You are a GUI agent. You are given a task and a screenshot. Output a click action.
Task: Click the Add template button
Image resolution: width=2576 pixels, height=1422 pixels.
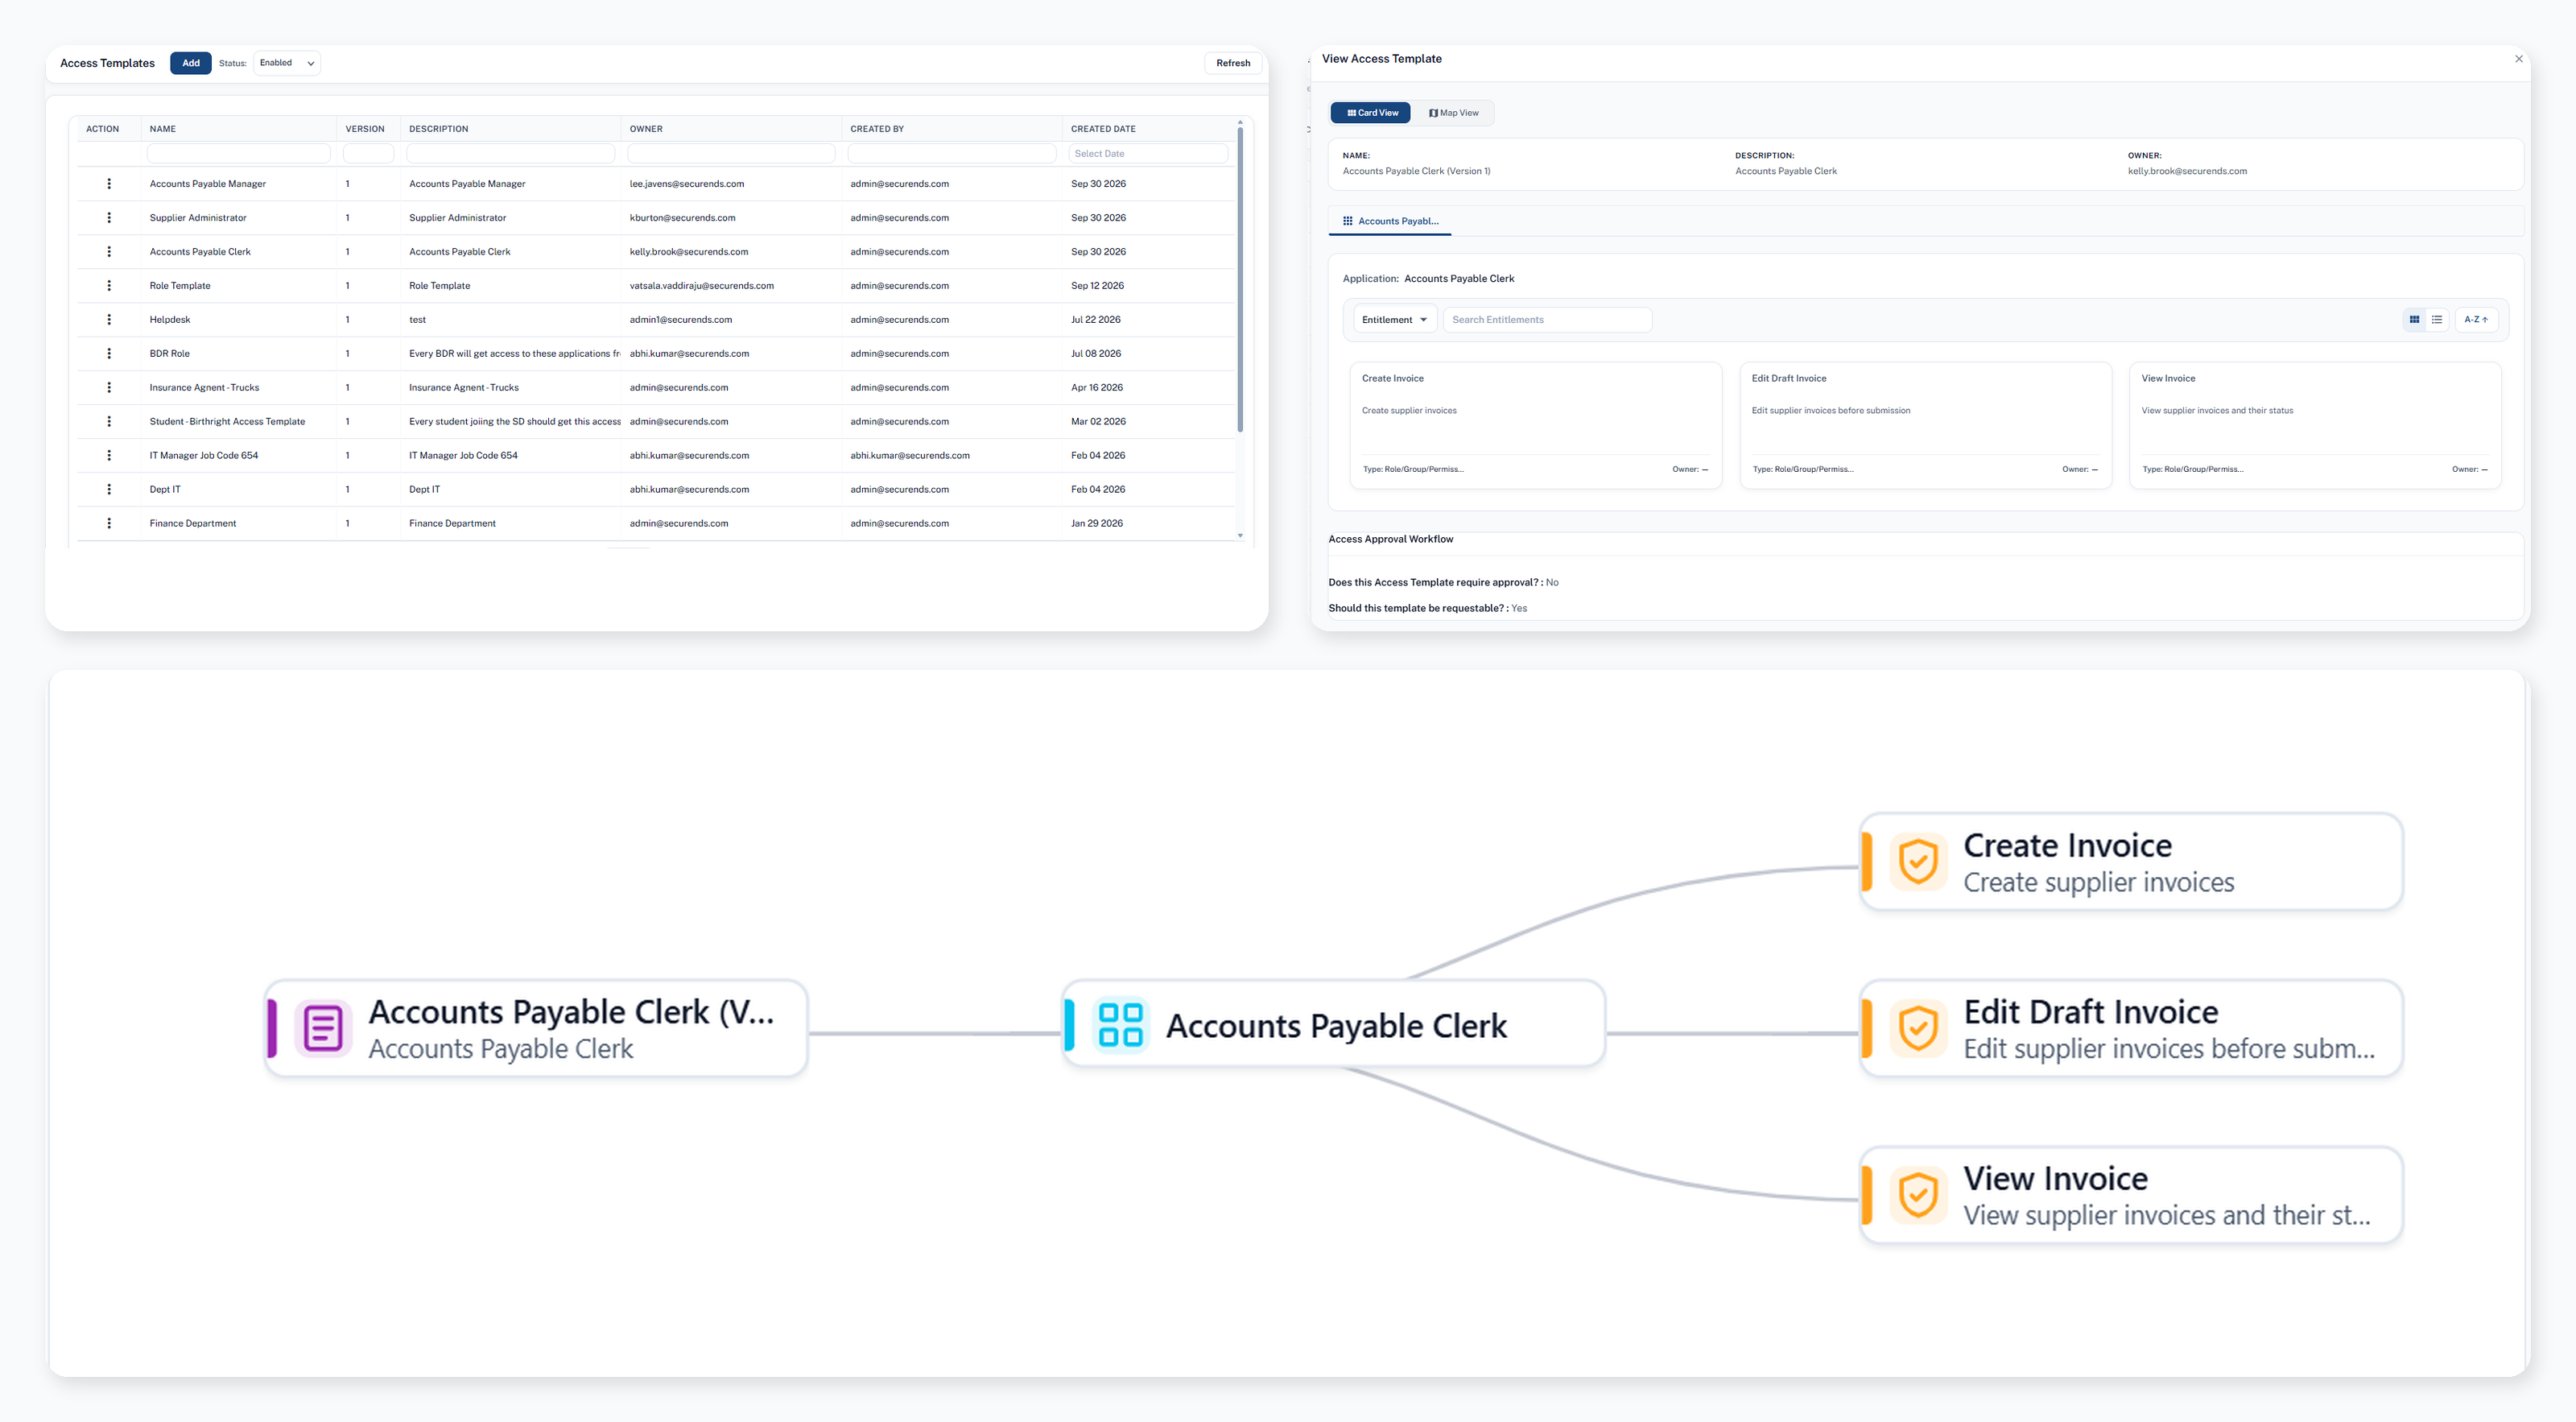[x=191, y=63]
